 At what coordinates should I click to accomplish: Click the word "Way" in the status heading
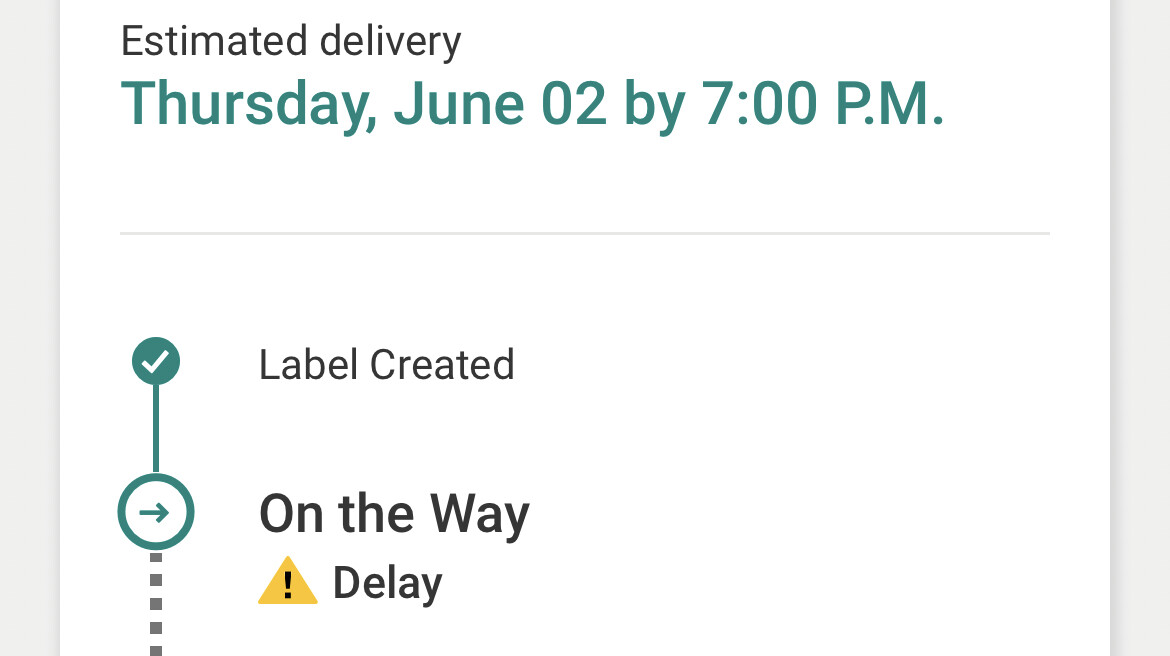[479, 514]
